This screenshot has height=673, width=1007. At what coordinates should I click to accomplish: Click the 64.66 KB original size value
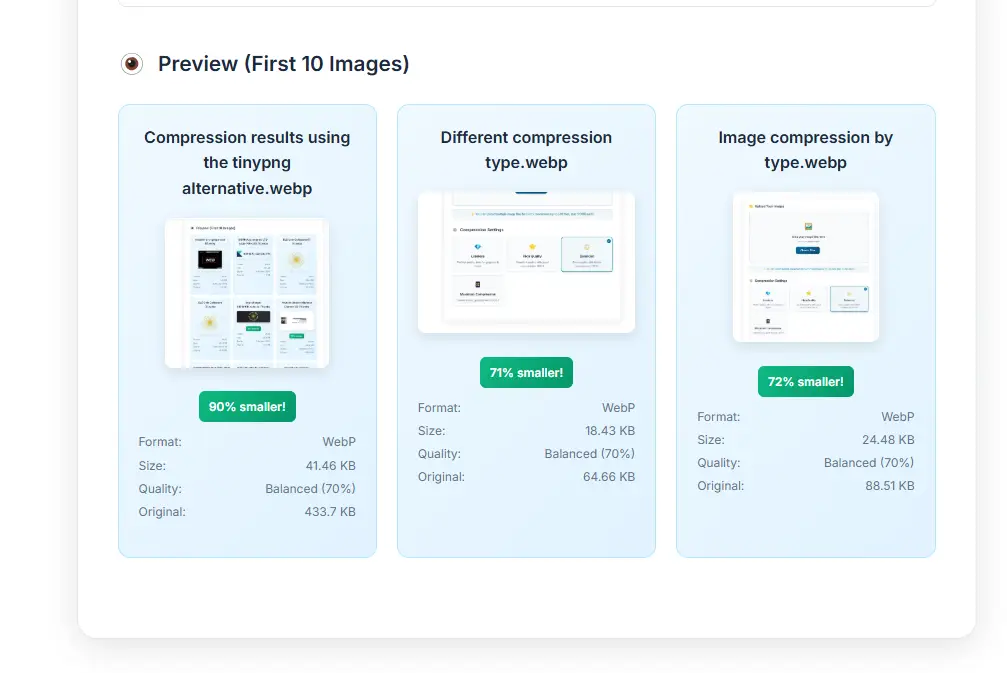click(x=609, y=477)
